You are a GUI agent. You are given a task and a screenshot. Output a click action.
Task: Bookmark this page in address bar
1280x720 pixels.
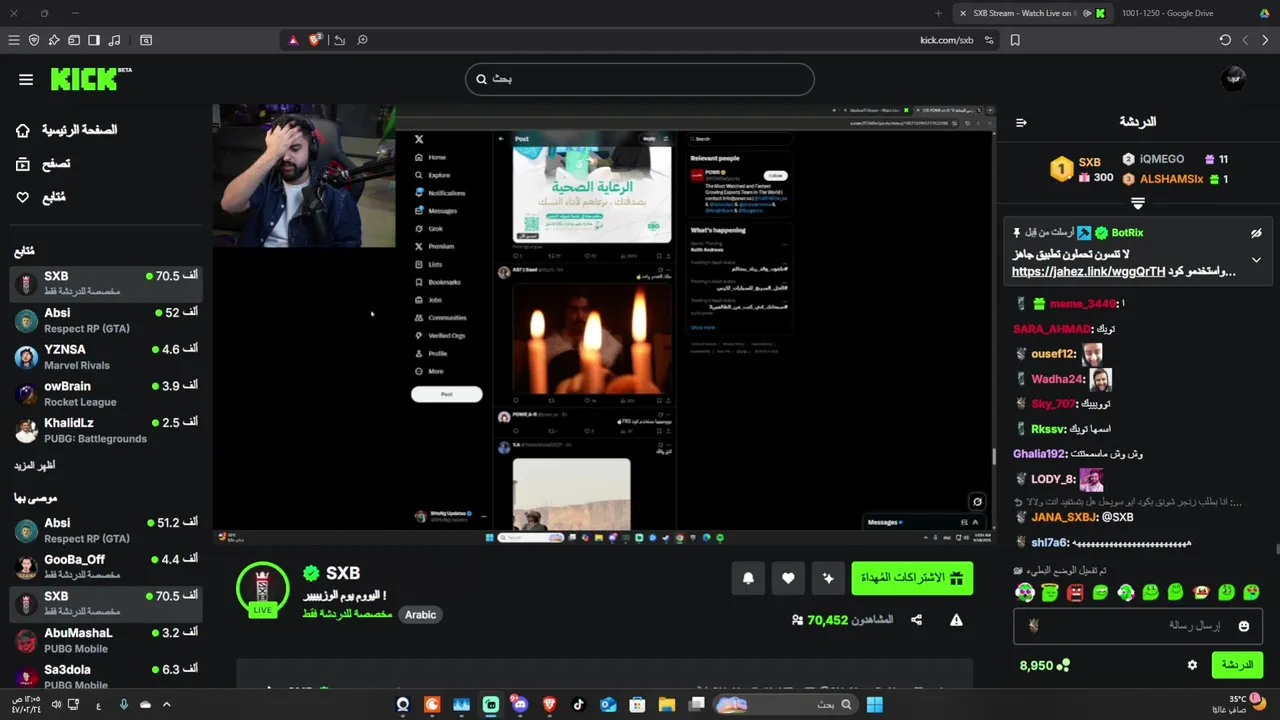(x=1015, y=40)
